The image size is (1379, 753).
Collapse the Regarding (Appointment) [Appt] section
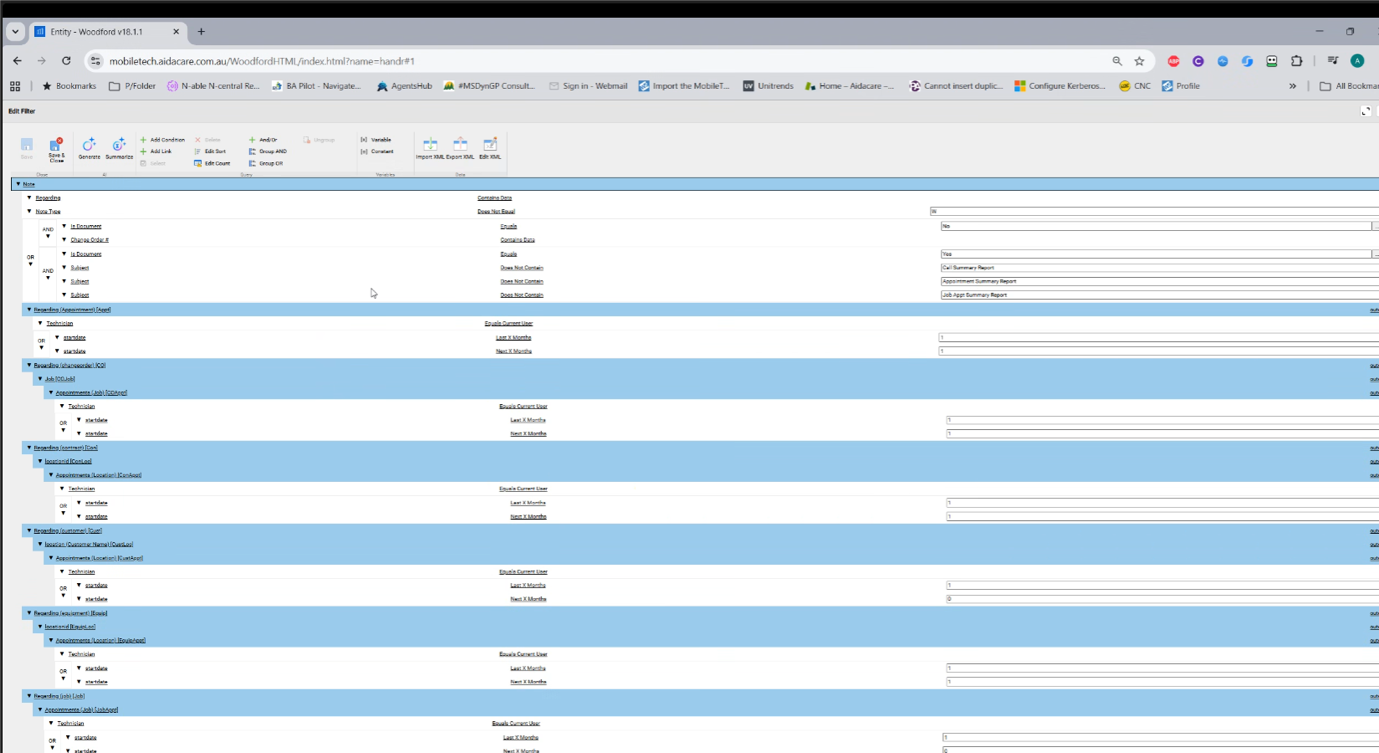click(29, 310)
